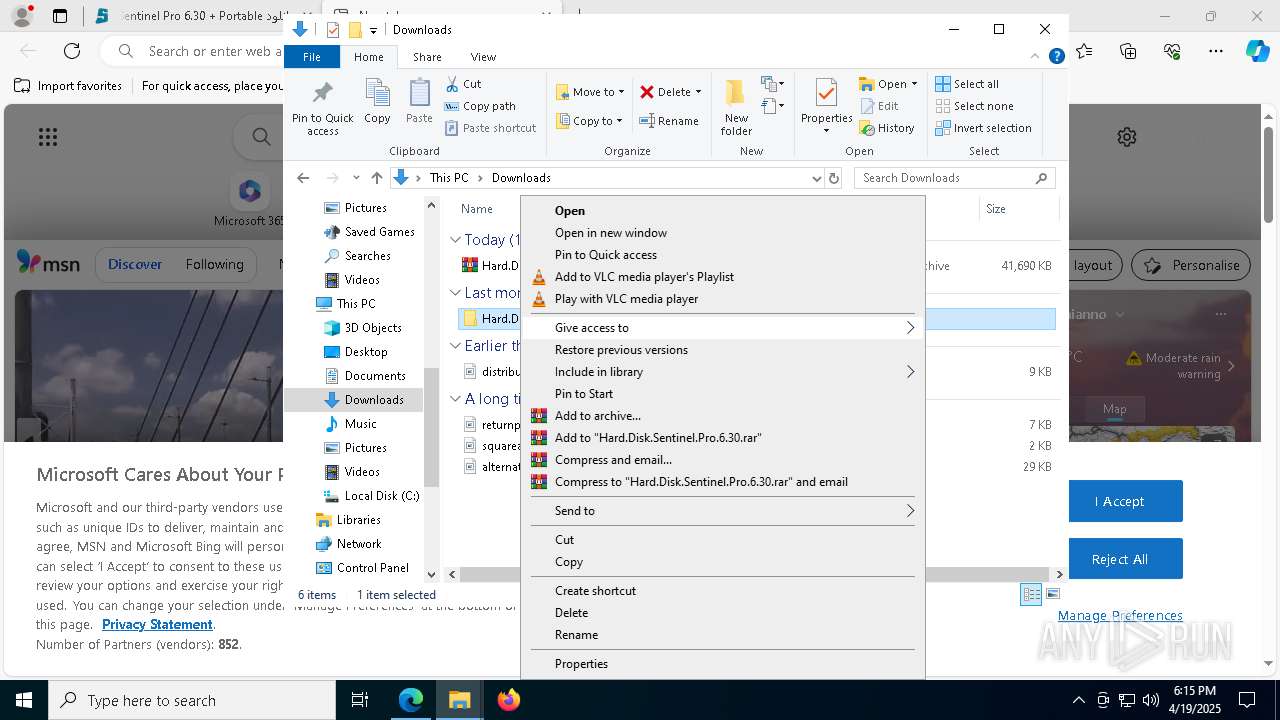
Task: Select the Discover feed tab
Action: click(x=135, y=264)
